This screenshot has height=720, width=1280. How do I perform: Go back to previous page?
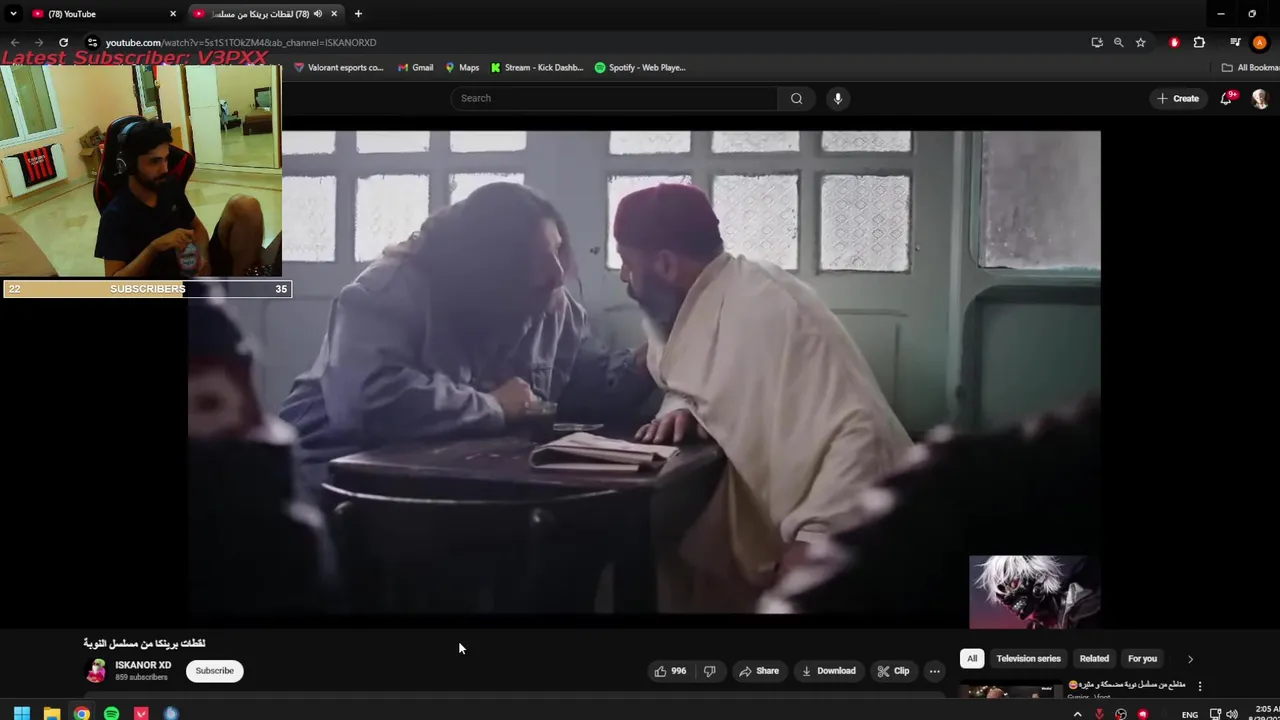click(15, 42)
